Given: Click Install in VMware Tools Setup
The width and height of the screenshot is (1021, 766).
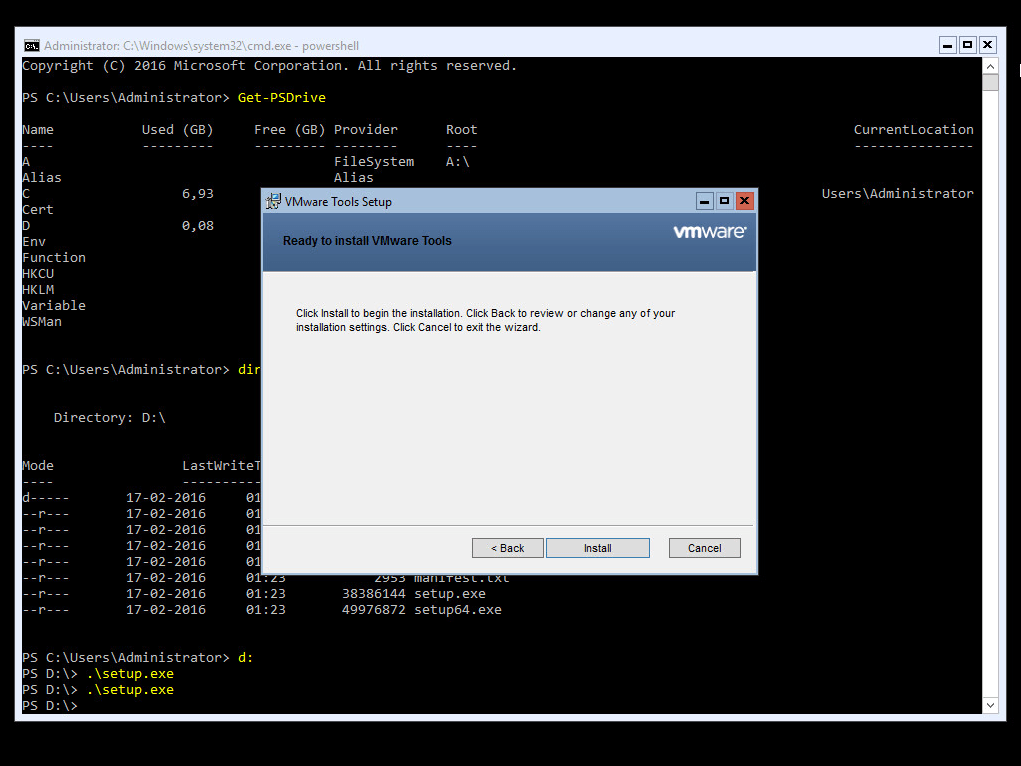Looking at the screenshot, I should (x=598, y=548).
